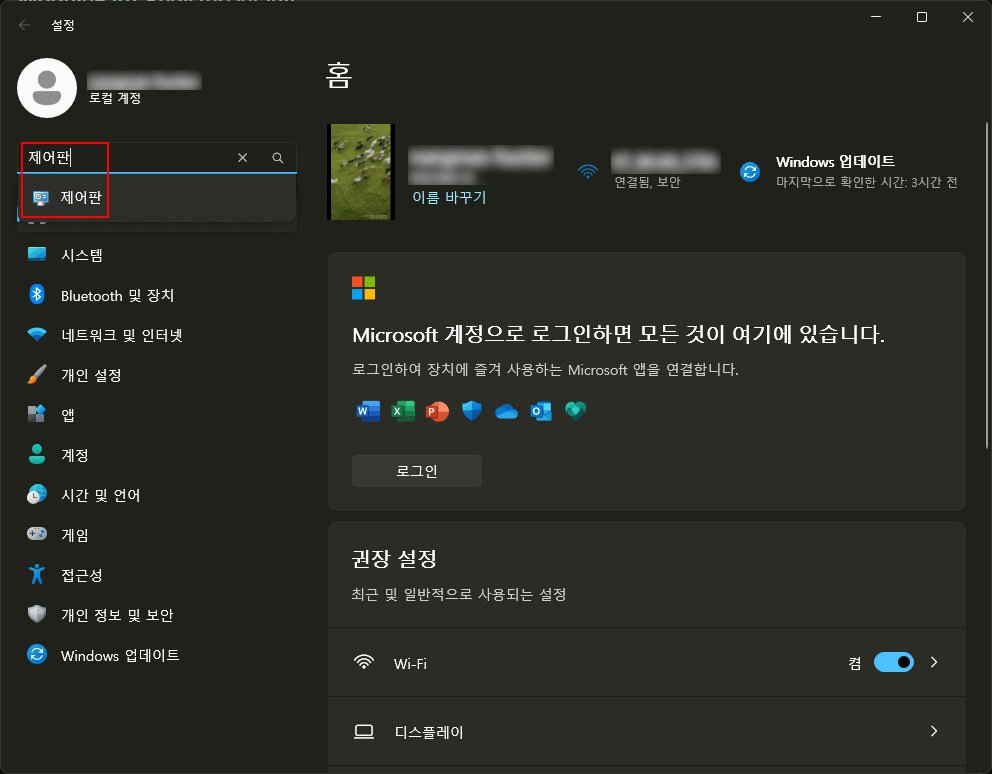
Task: Open the 접근성 settings category
Action: 157,575
